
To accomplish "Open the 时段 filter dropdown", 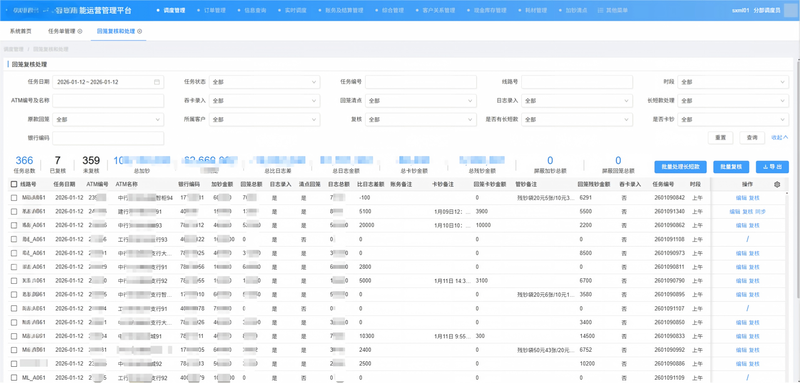I will [733, 82].
